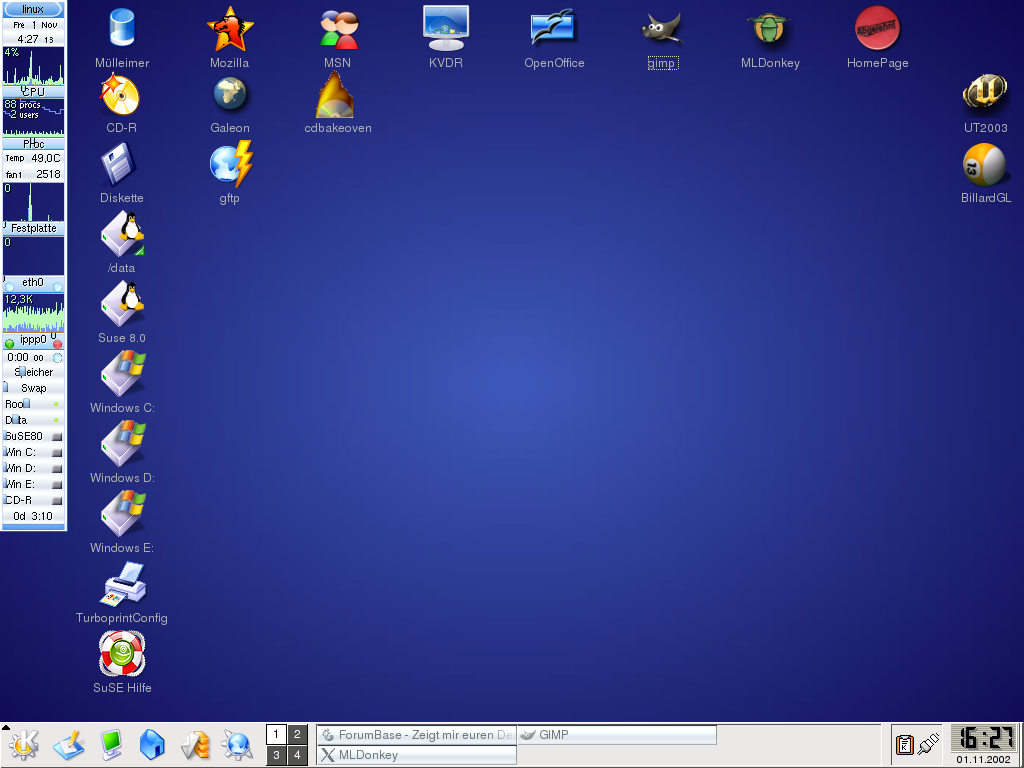Toggle mount button for Win D:

click(x=57, y=468)
